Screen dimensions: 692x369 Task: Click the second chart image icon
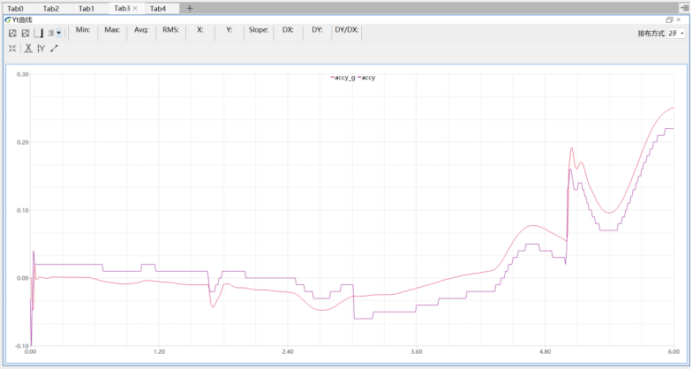click(26, 34)
